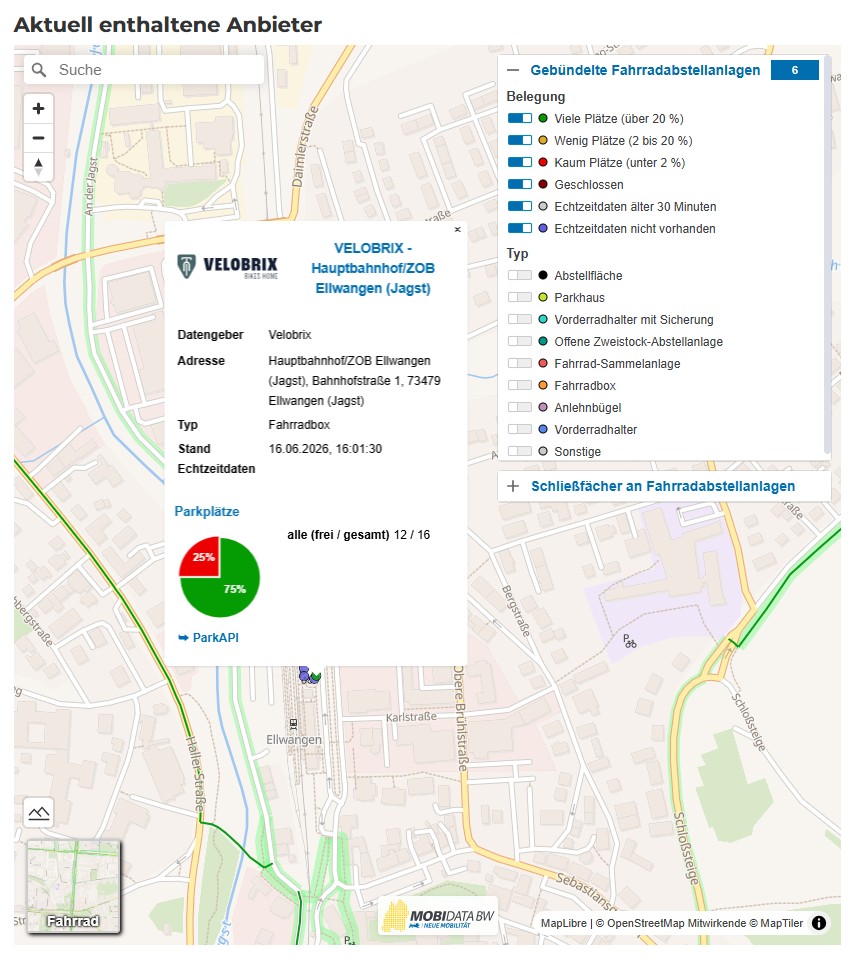
Task: Enable the 'Parkhaus' type toggle
Action: click(520, 297)
